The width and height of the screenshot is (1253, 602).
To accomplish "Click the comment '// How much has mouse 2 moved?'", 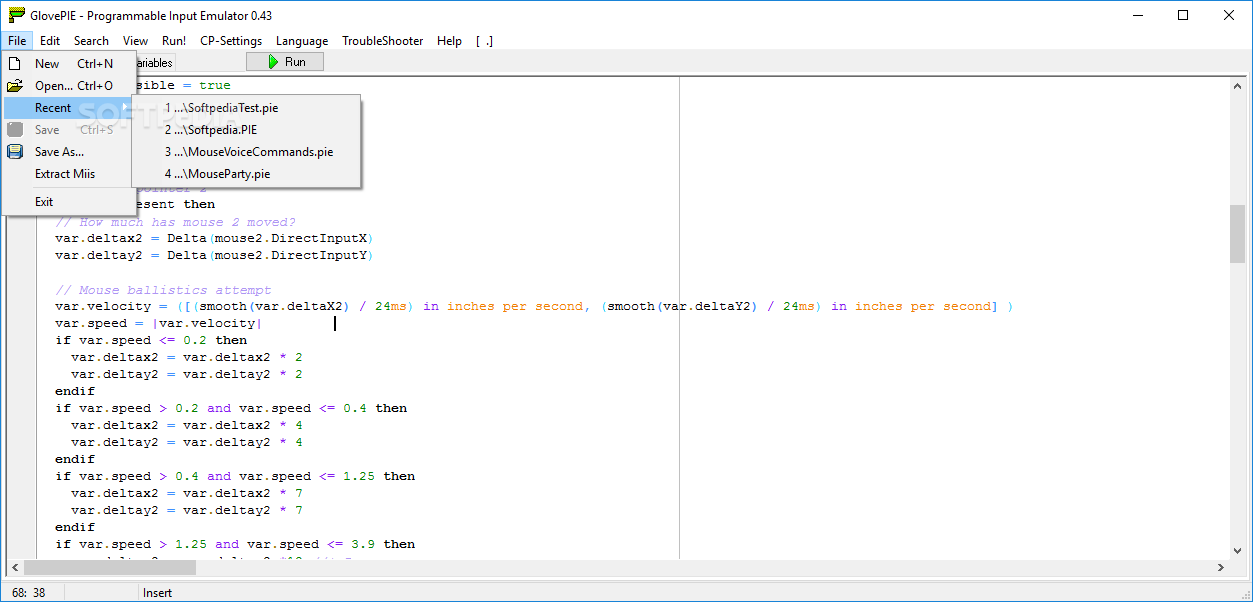I will [175, 221].
